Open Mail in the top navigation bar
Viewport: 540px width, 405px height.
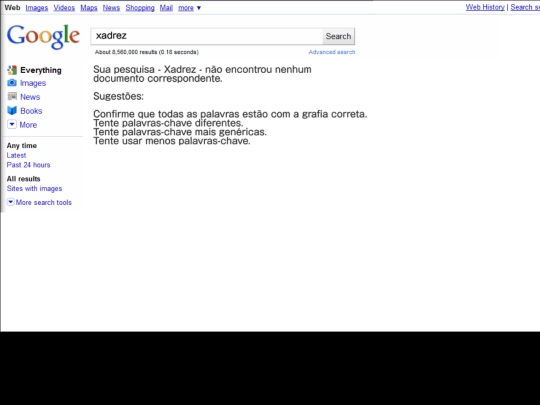[x=166, y=8]
